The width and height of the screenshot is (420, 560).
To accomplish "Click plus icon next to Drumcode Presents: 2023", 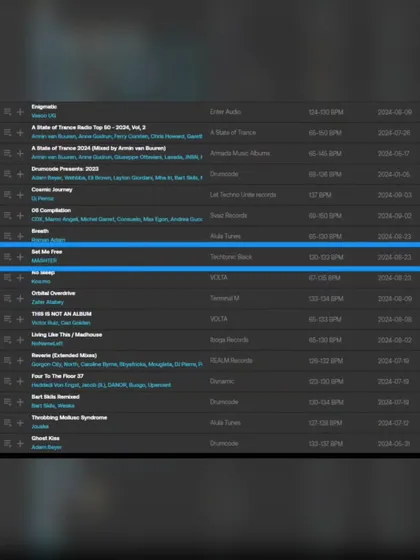I will (x=20, y=174).
